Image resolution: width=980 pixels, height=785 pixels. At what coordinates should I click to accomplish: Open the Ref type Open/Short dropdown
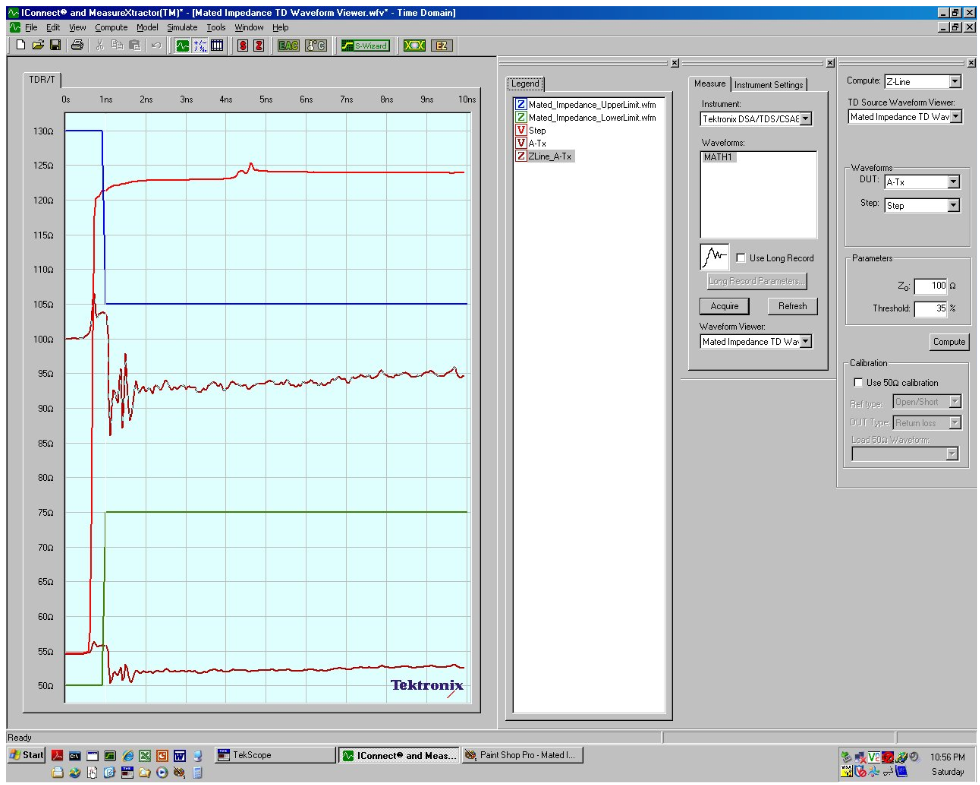click(x=954, y=402)
